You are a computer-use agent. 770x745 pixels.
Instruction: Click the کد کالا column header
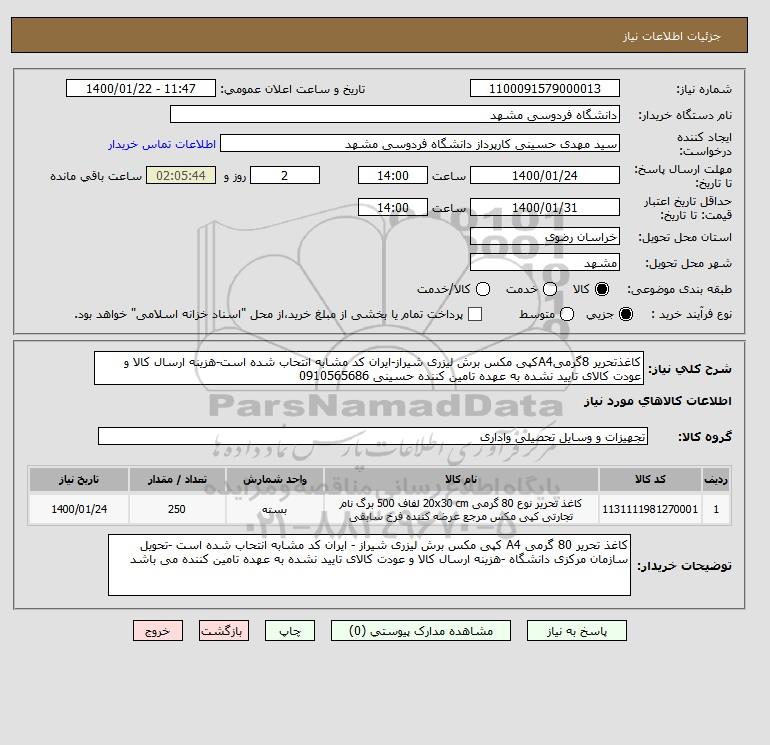pyautogui.click(x=650, y=479)
